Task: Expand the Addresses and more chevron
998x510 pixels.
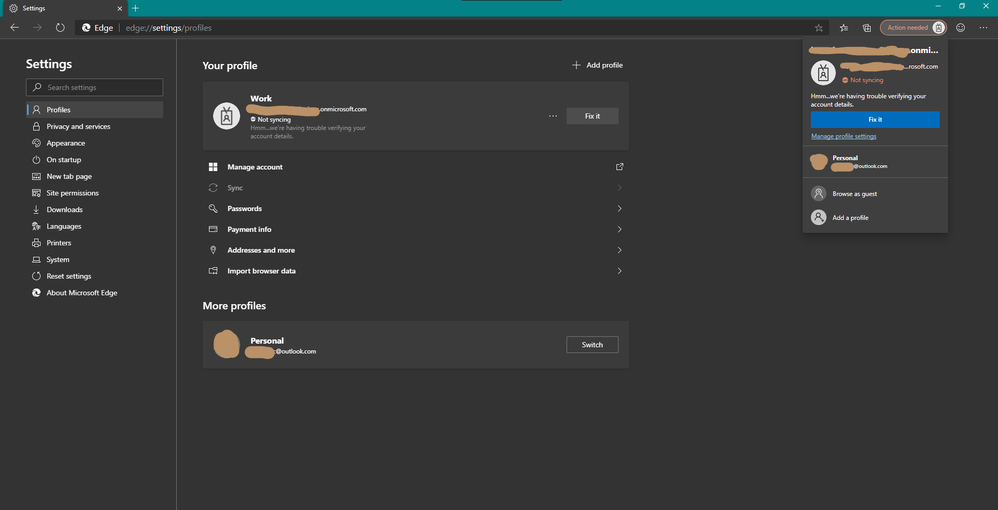Action: 619,250
